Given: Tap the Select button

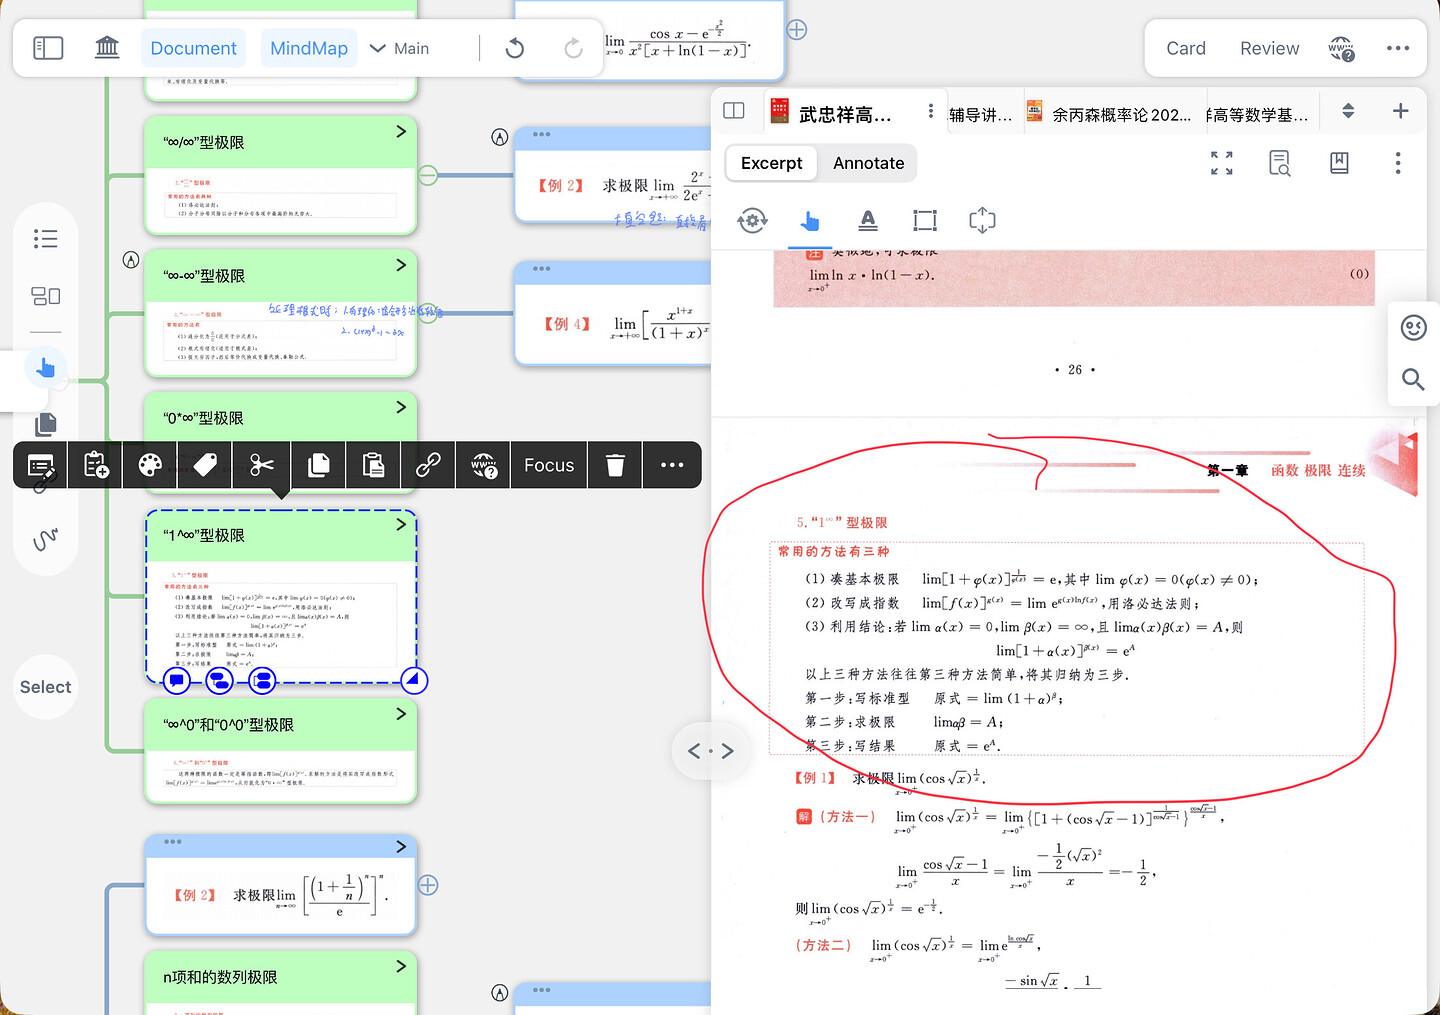Looking at the screenshot, I should 45,687.
